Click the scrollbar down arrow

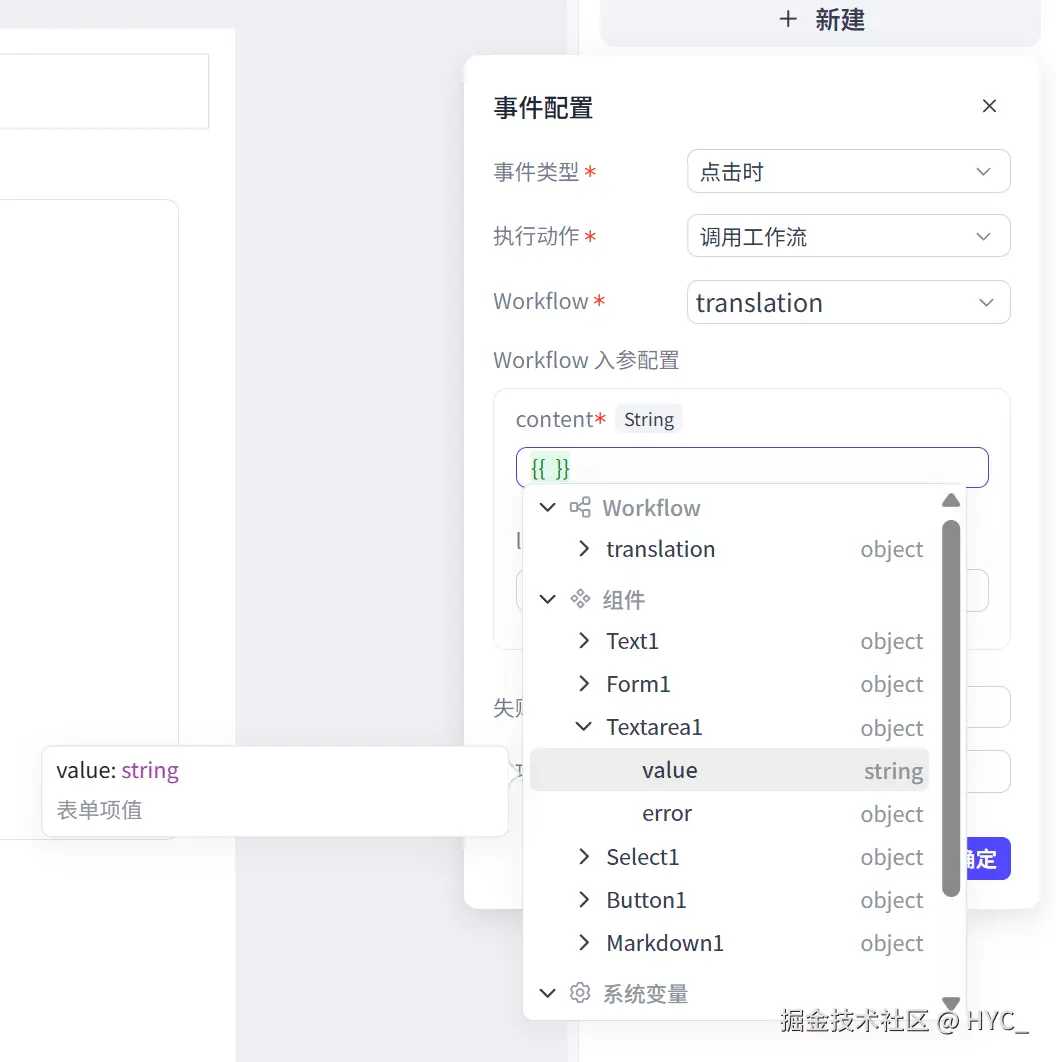click(951, 1003)
